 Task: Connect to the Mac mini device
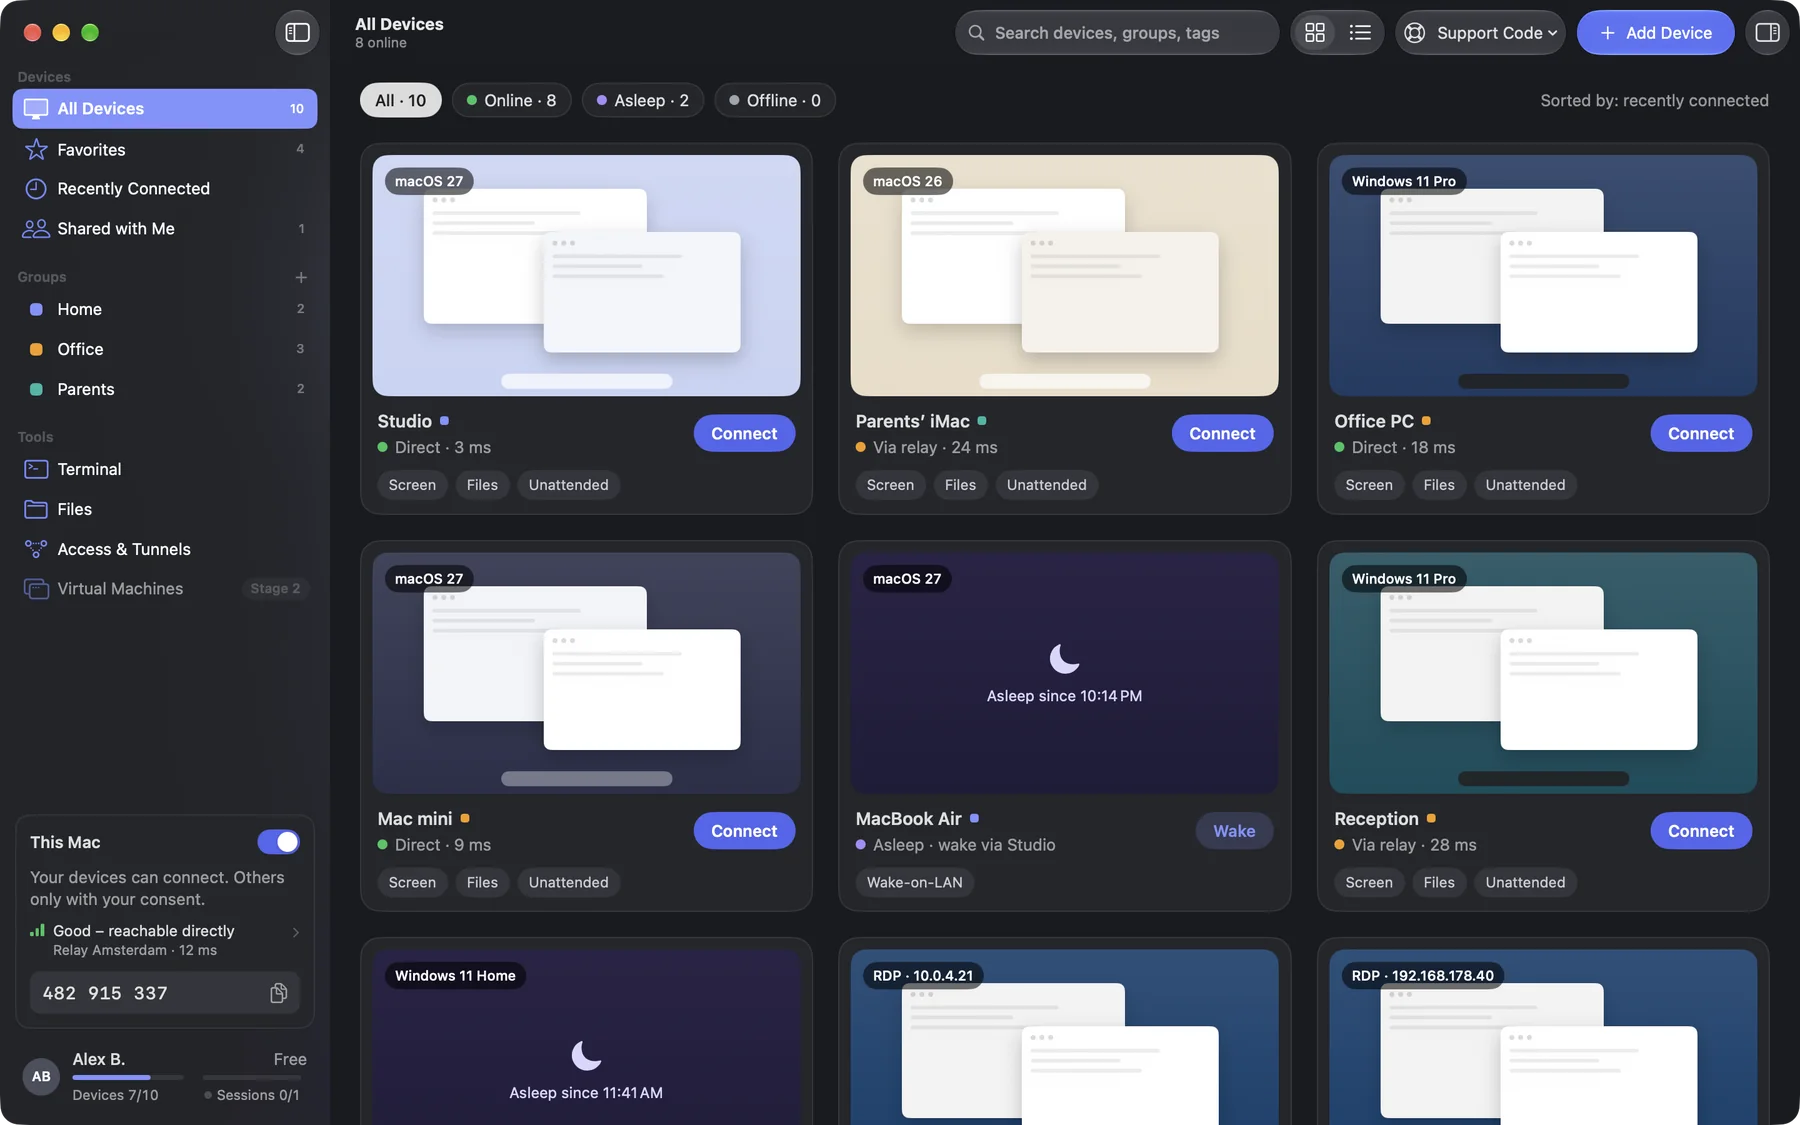point(744,831)
